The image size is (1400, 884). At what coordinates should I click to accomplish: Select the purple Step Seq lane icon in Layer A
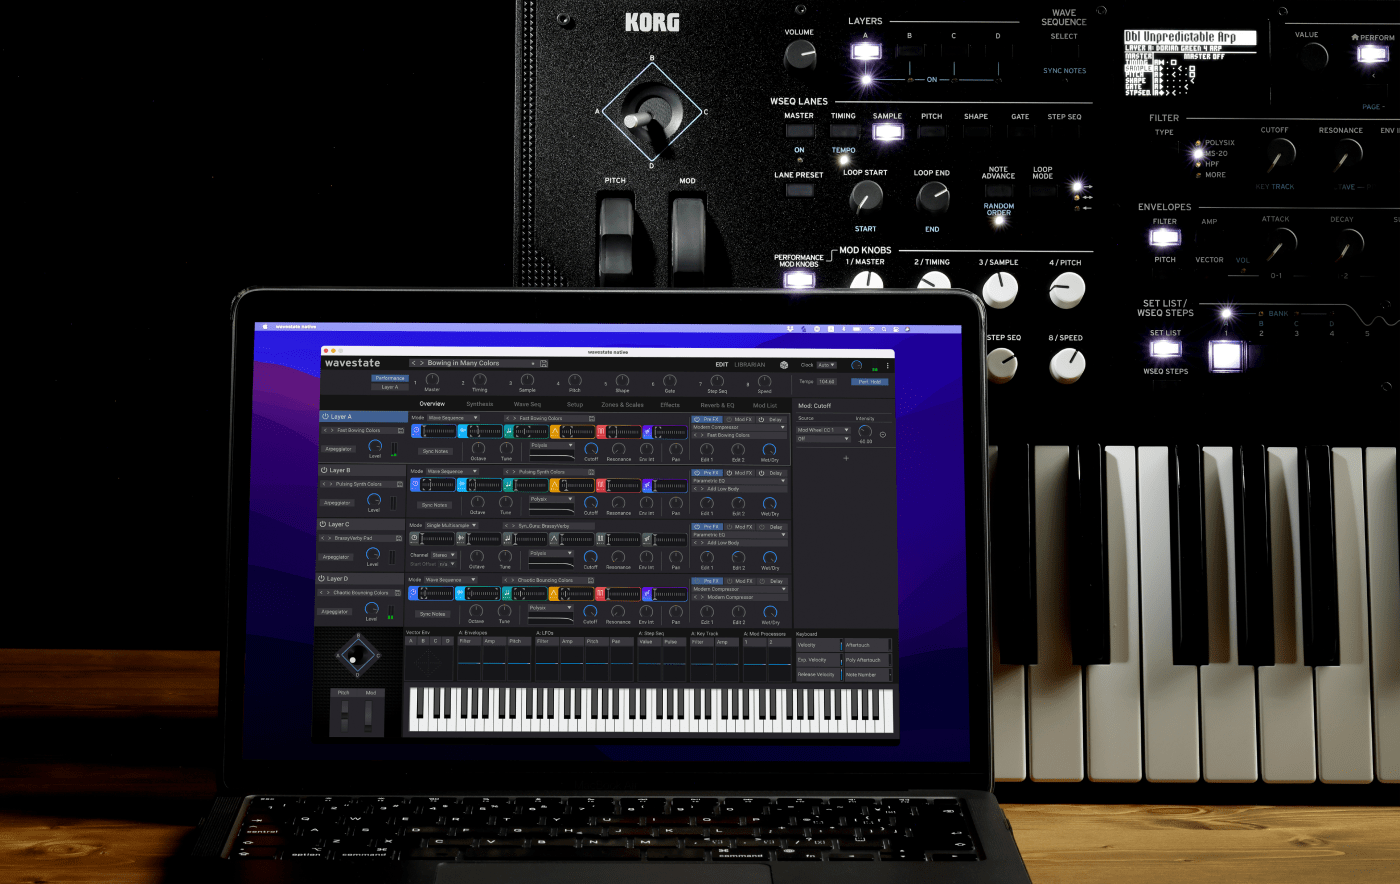click(x=647, y=431)
